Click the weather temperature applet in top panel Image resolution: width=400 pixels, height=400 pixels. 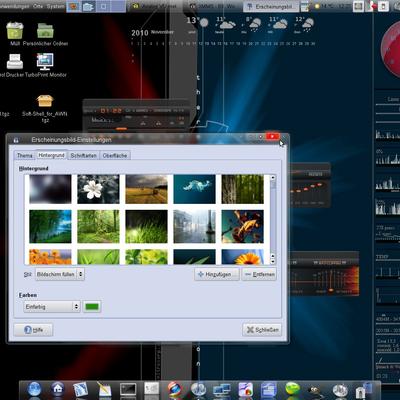(325, 6)
